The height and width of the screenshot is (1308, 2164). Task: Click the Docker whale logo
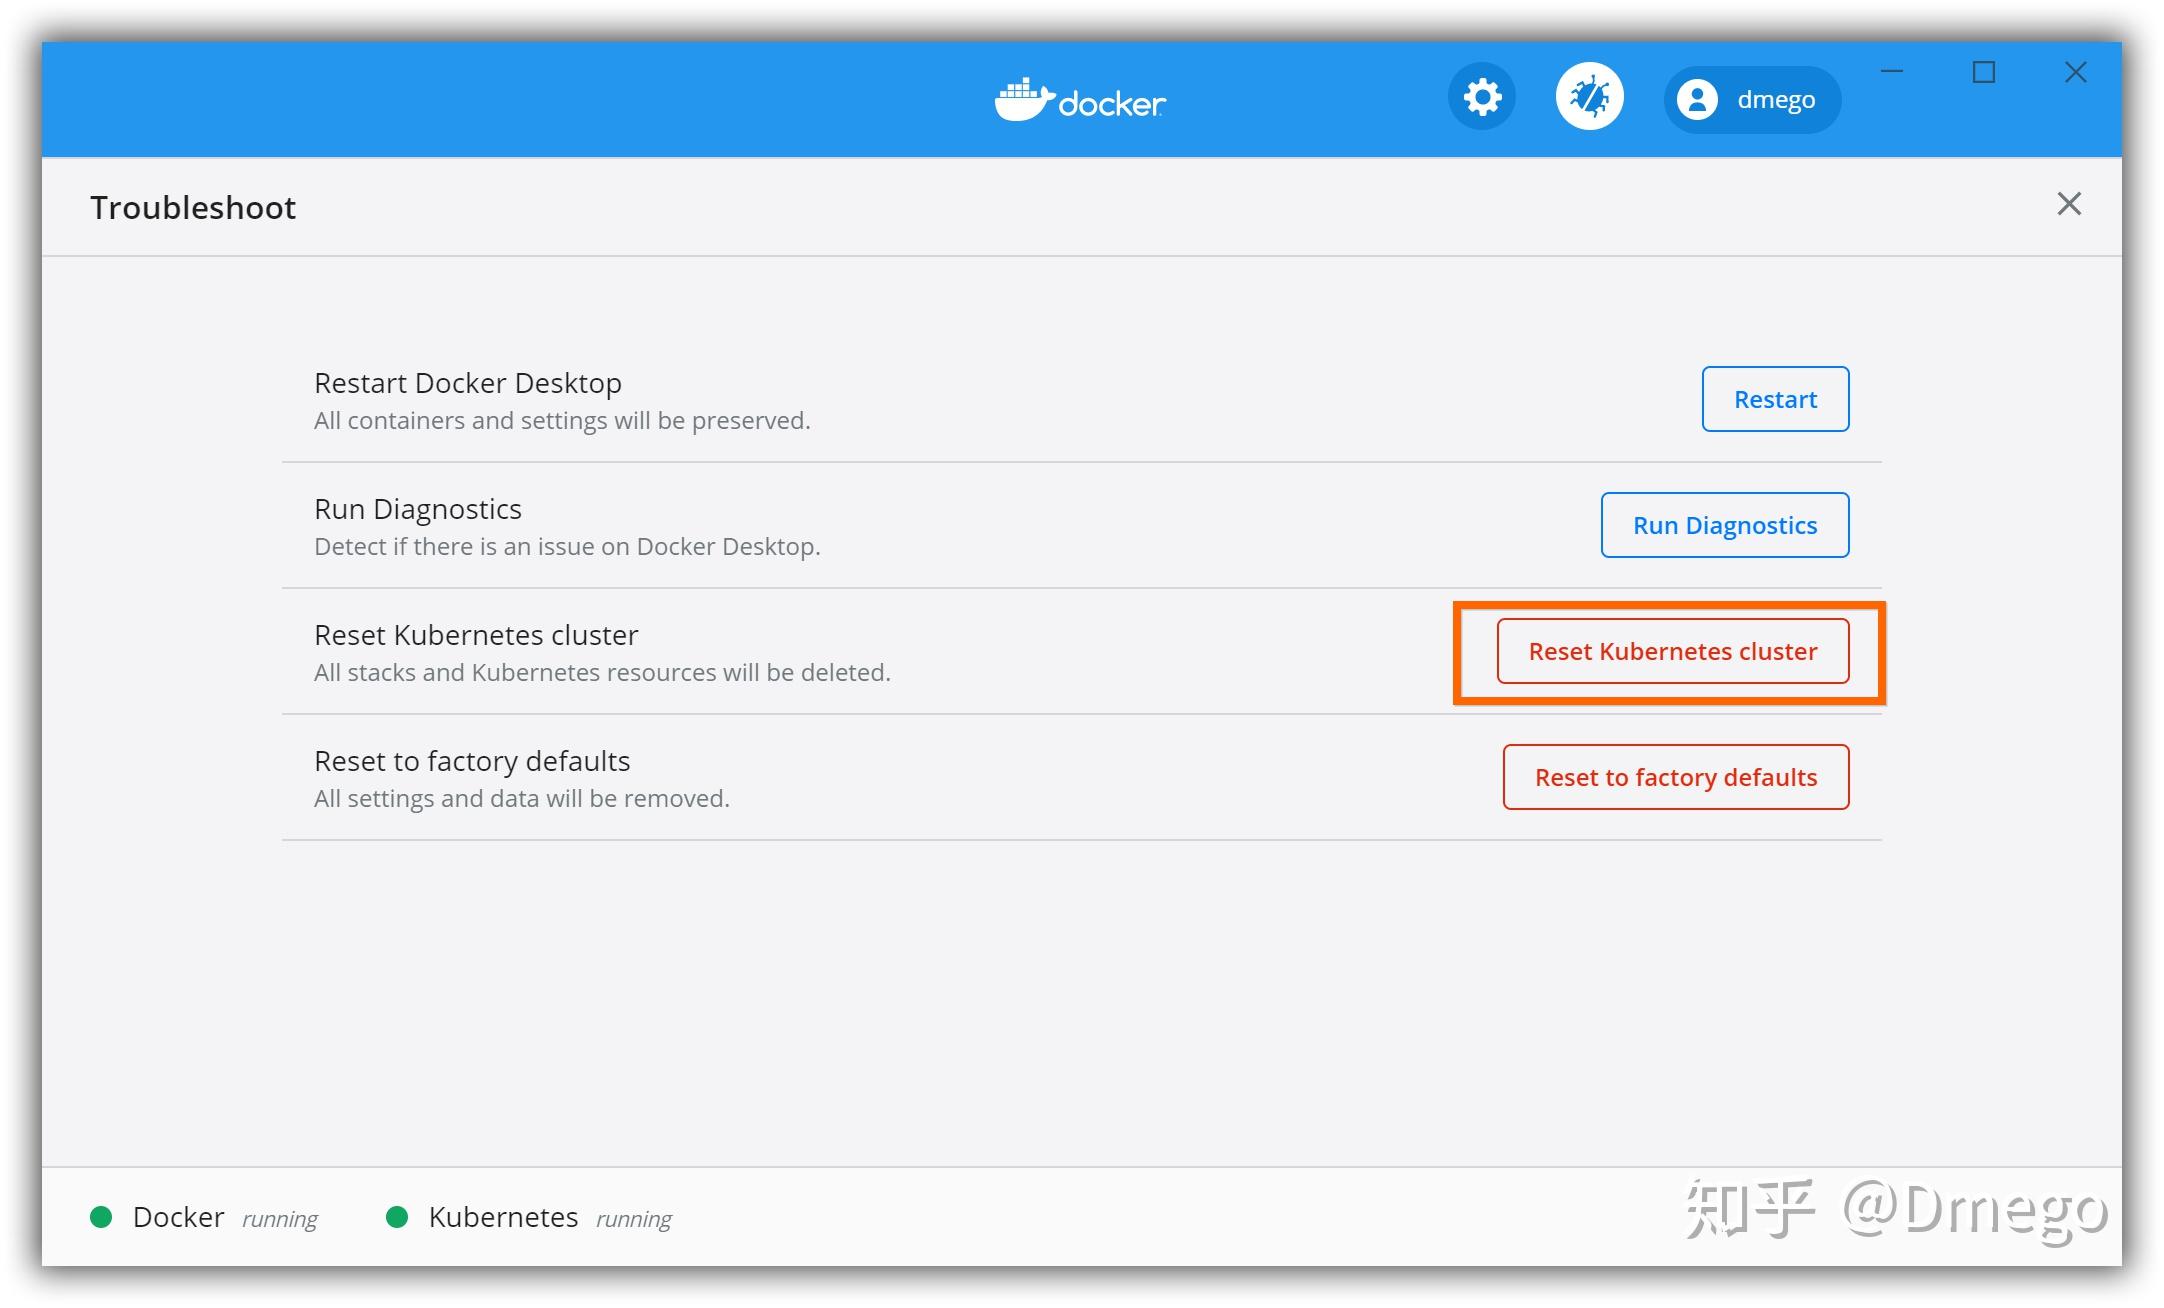(x=1024, y=101)
